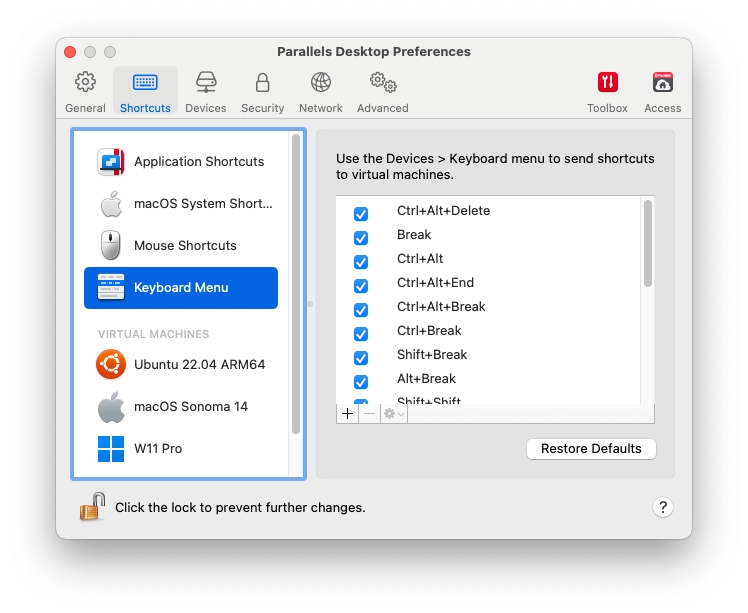The height and width of the screenshot is (613, 748).
Task: Disable the Ctrl+Alt+End shortcut checkbox
Action: pos(361,286)
